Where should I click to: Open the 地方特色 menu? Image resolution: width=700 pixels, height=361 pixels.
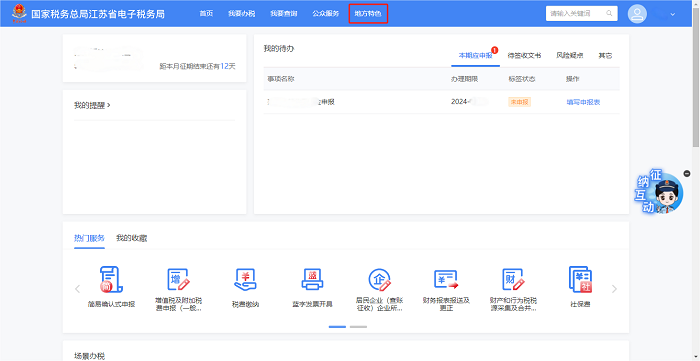coord(368,14)
